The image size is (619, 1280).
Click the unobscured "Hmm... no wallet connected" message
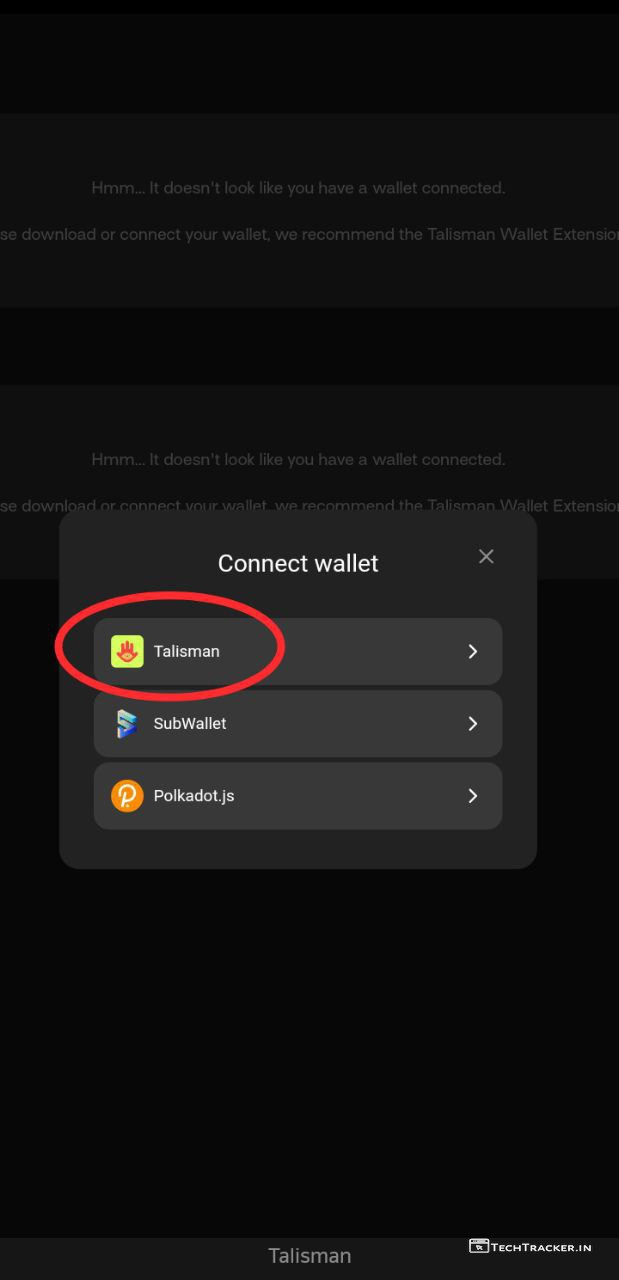click(298, 187)
